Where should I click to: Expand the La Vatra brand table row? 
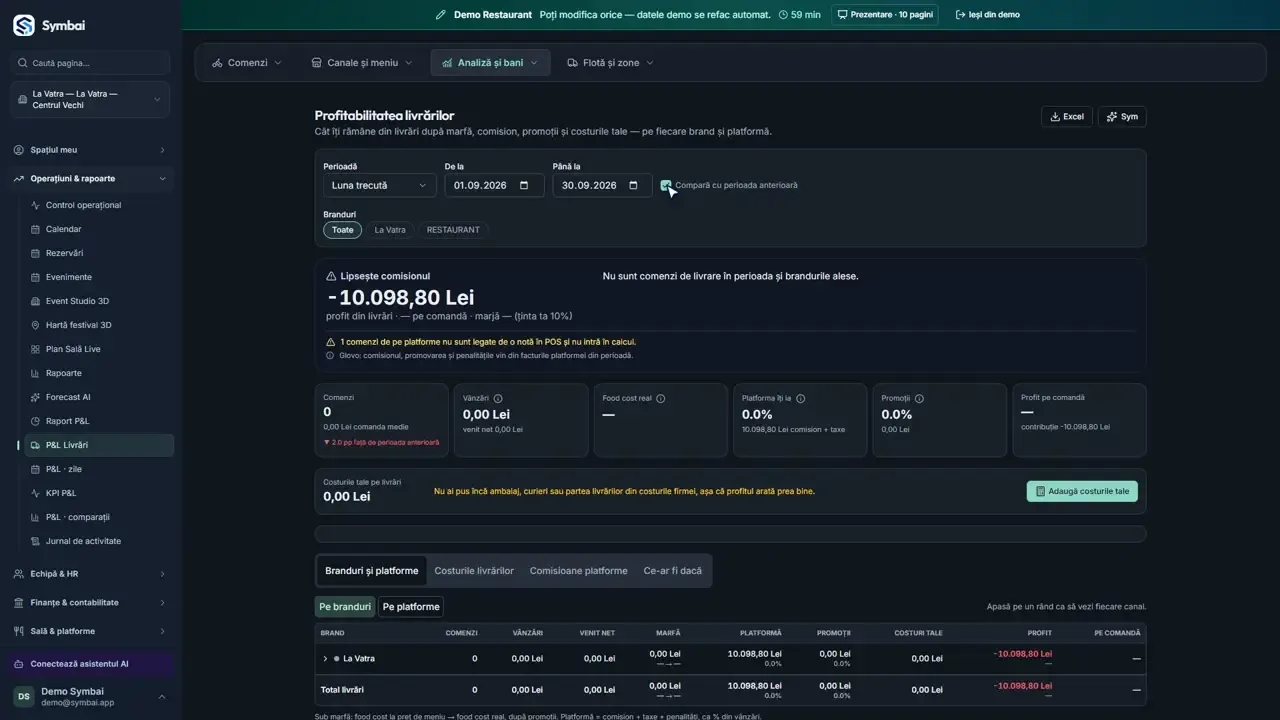(325, 659)
